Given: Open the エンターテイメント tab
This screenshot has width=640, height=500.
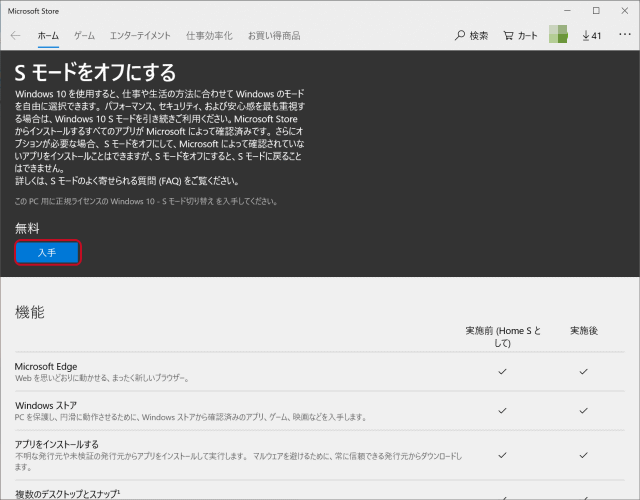Looking at the screenshot, I should (140, 36).
